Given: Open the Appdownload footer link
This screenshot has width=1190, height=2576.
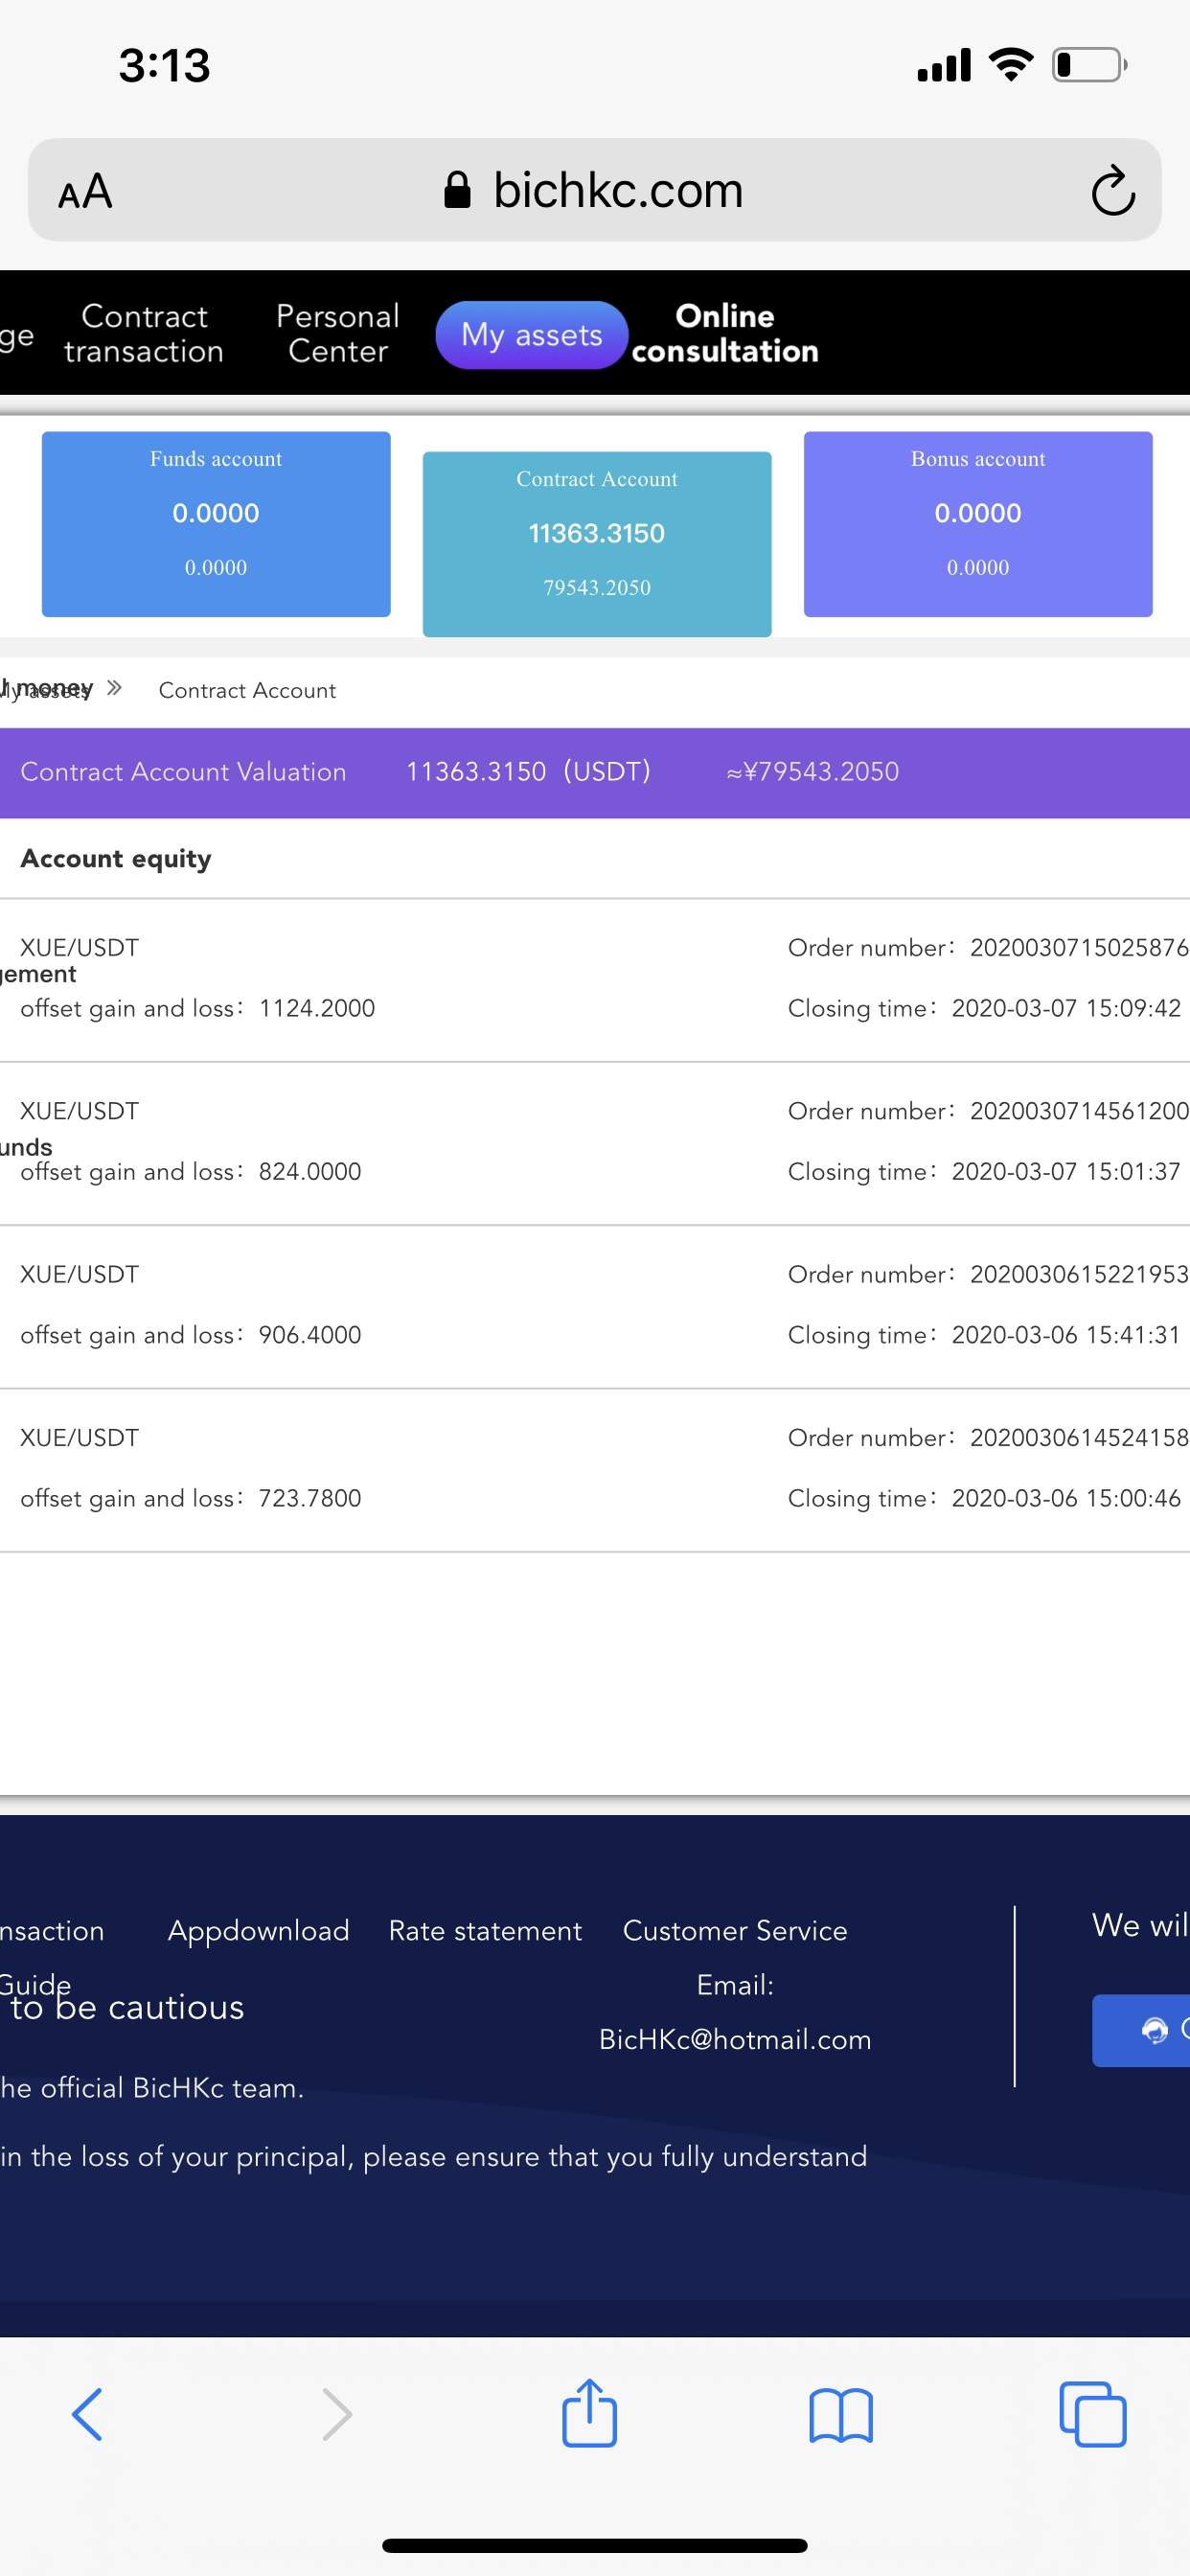Looking at the screenshot, I should (258, 1930).
